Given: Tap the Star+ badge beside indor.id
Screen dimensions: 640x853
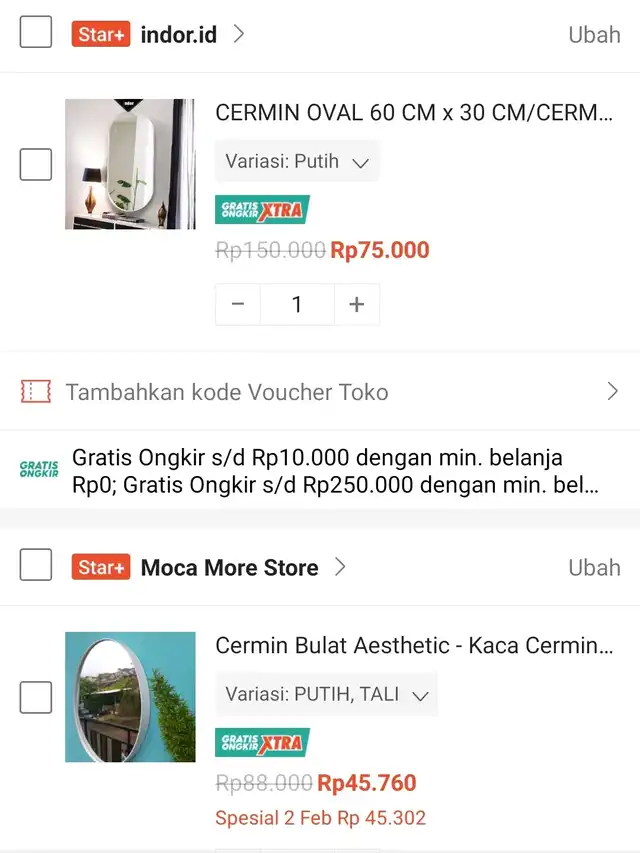Looking at the screenshot, I should [x=101, y=34].
